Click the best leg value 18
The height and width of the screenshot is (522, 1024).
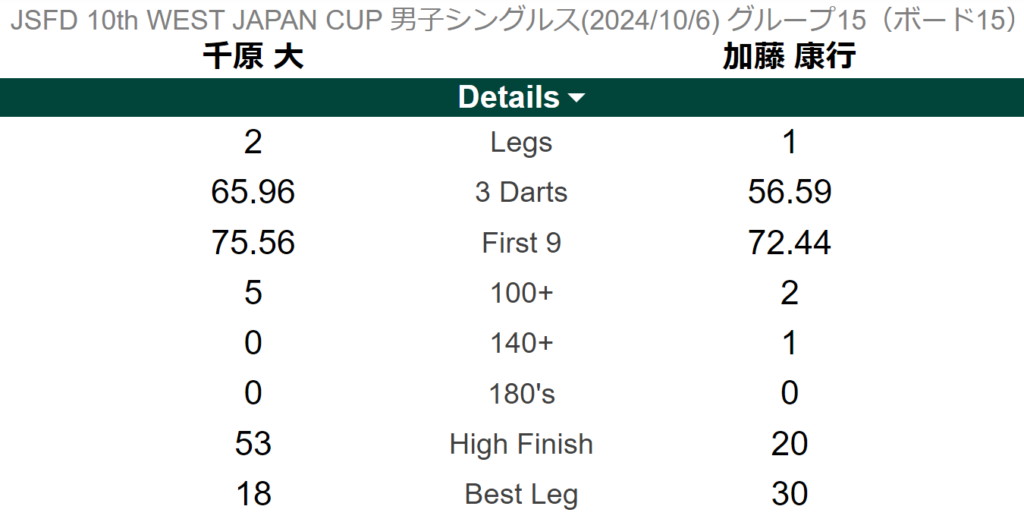(x=253, y=493)
